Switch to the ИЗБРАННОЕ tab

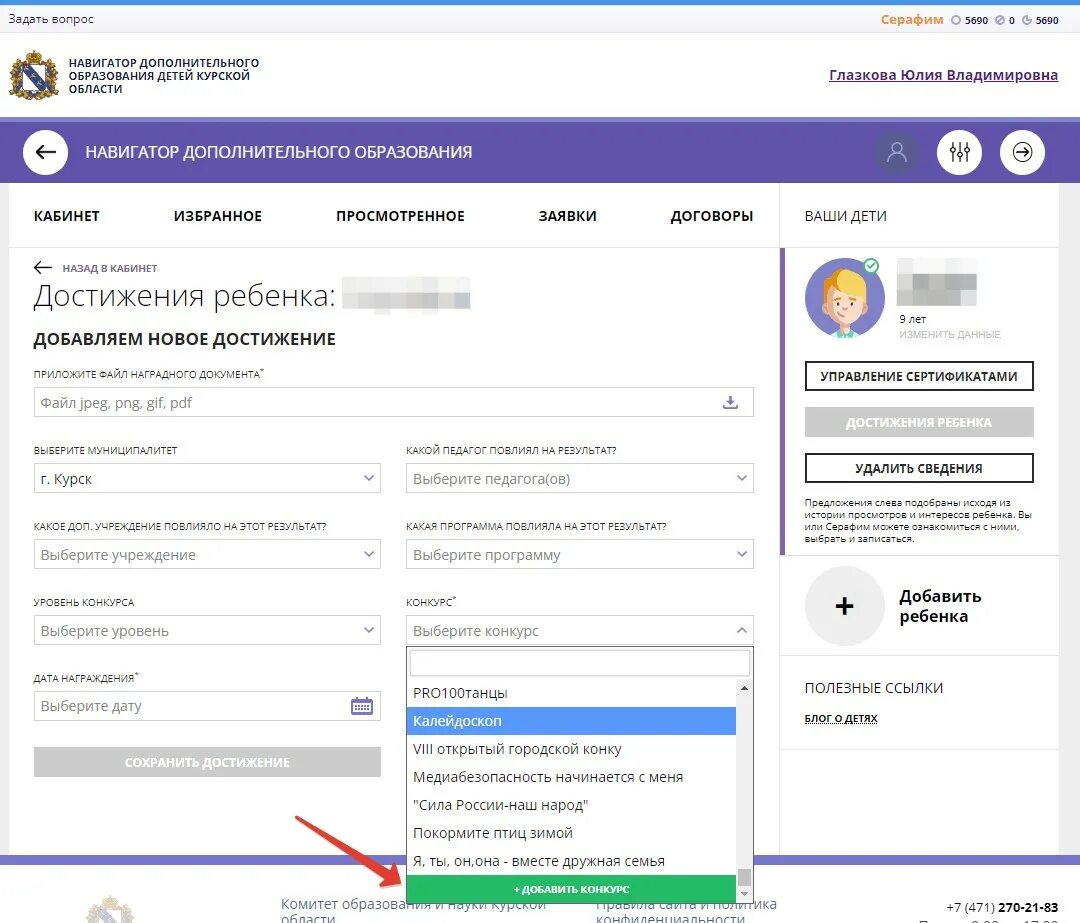click(x=217, y=215)
